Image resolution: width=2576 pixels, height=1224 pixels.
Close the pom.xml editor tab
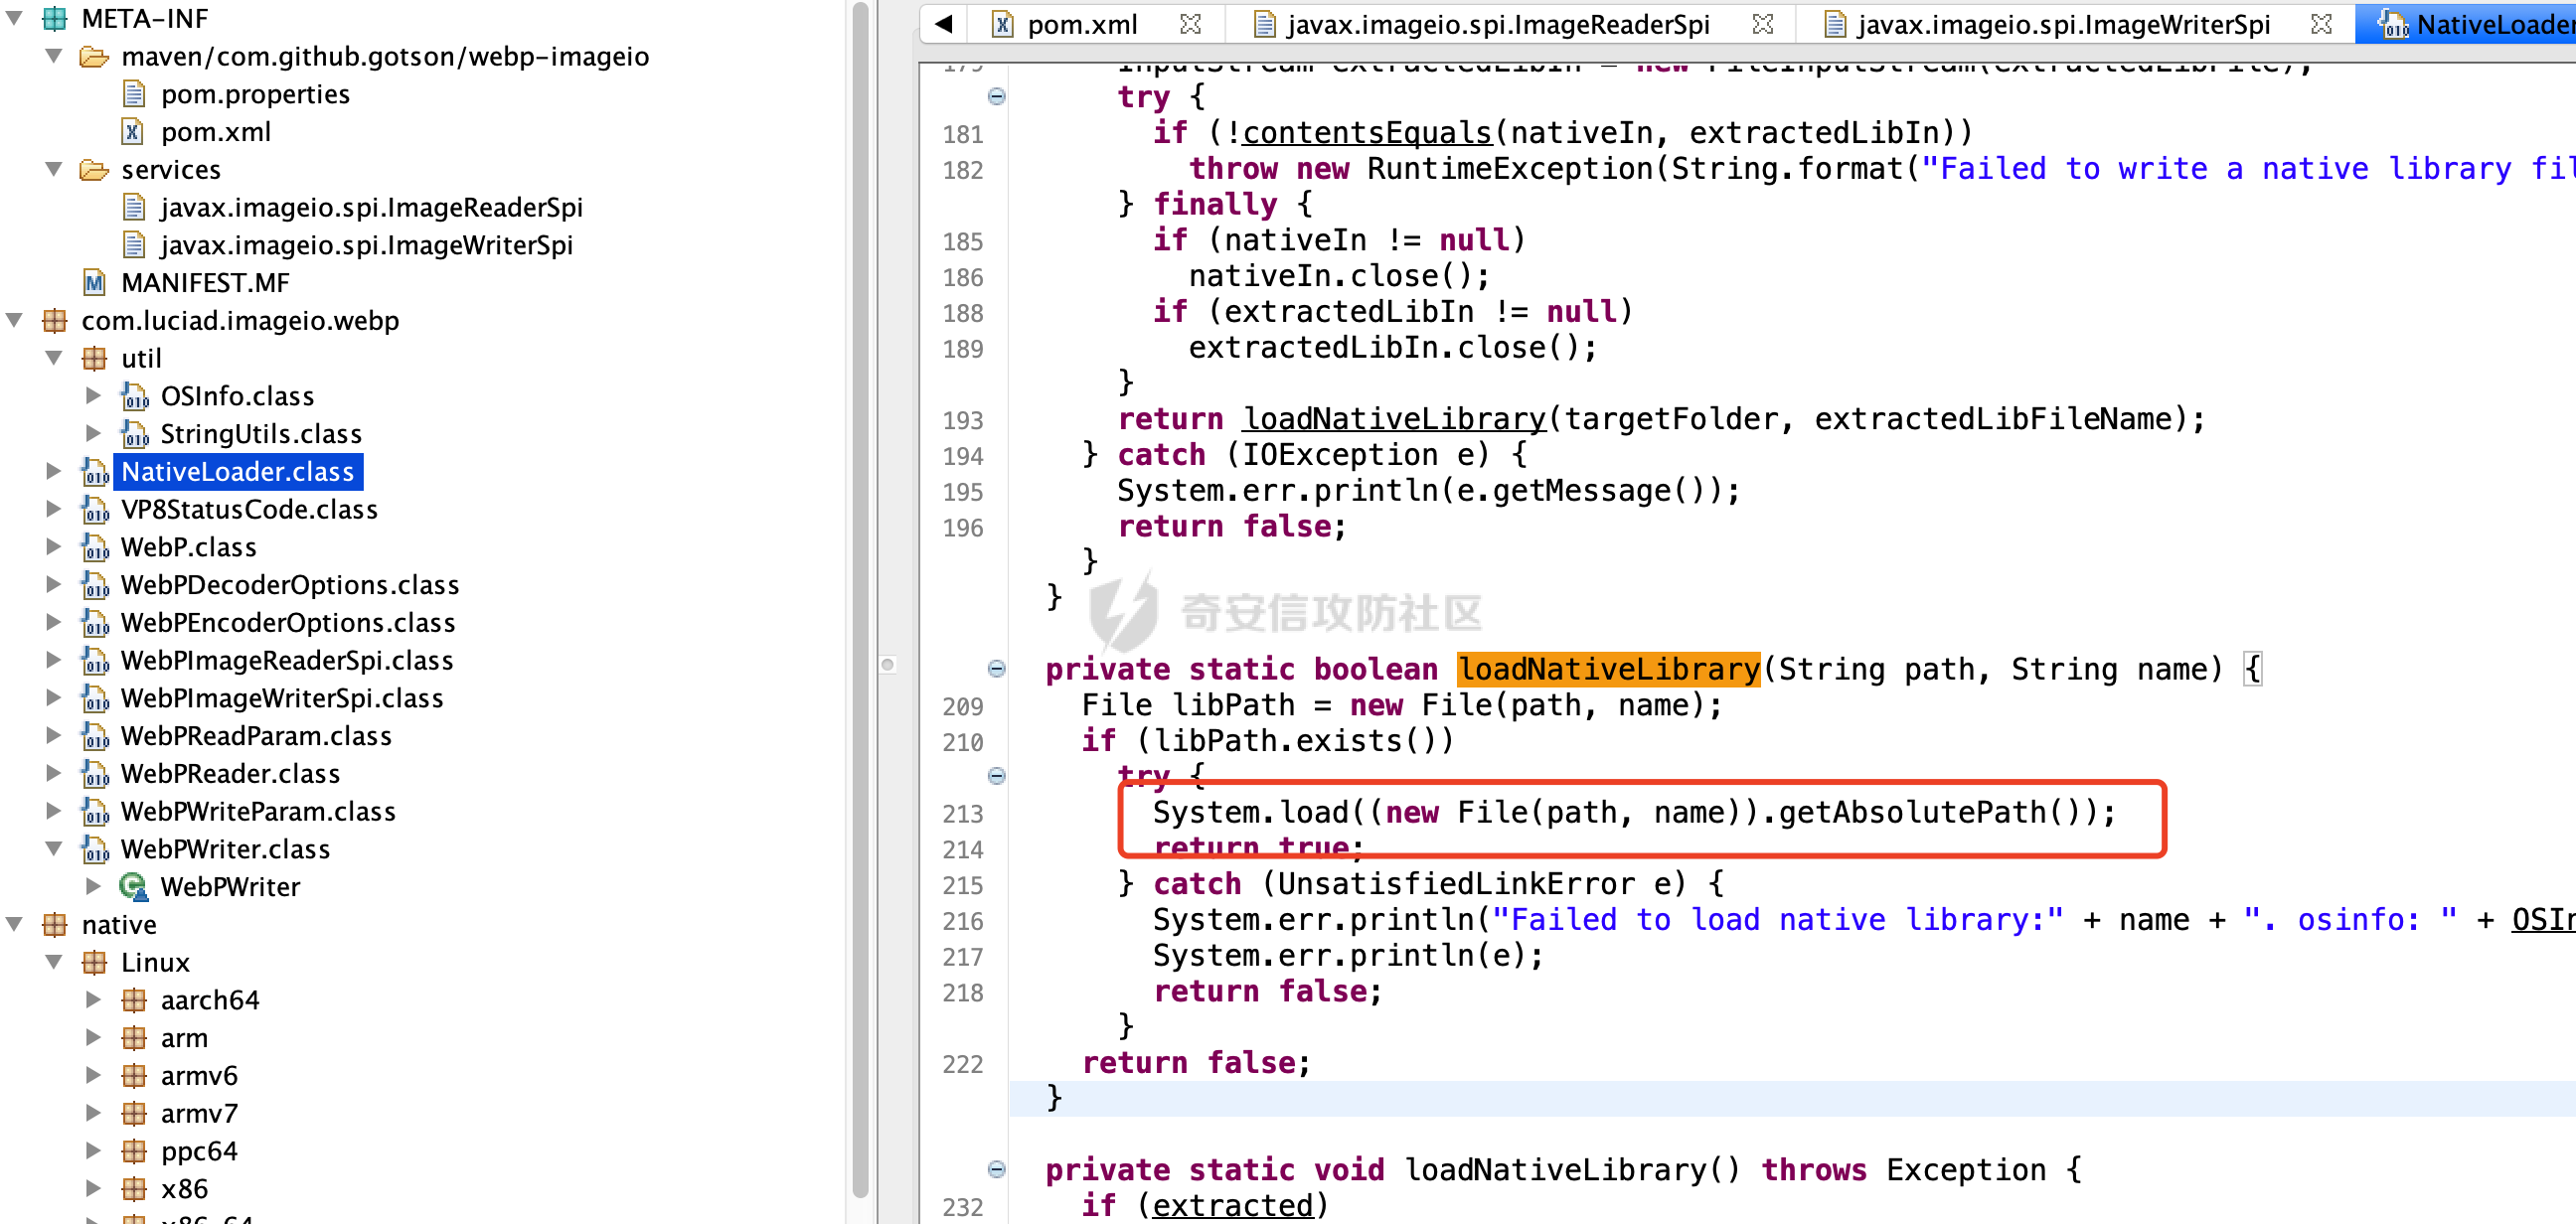point(1190,24)
